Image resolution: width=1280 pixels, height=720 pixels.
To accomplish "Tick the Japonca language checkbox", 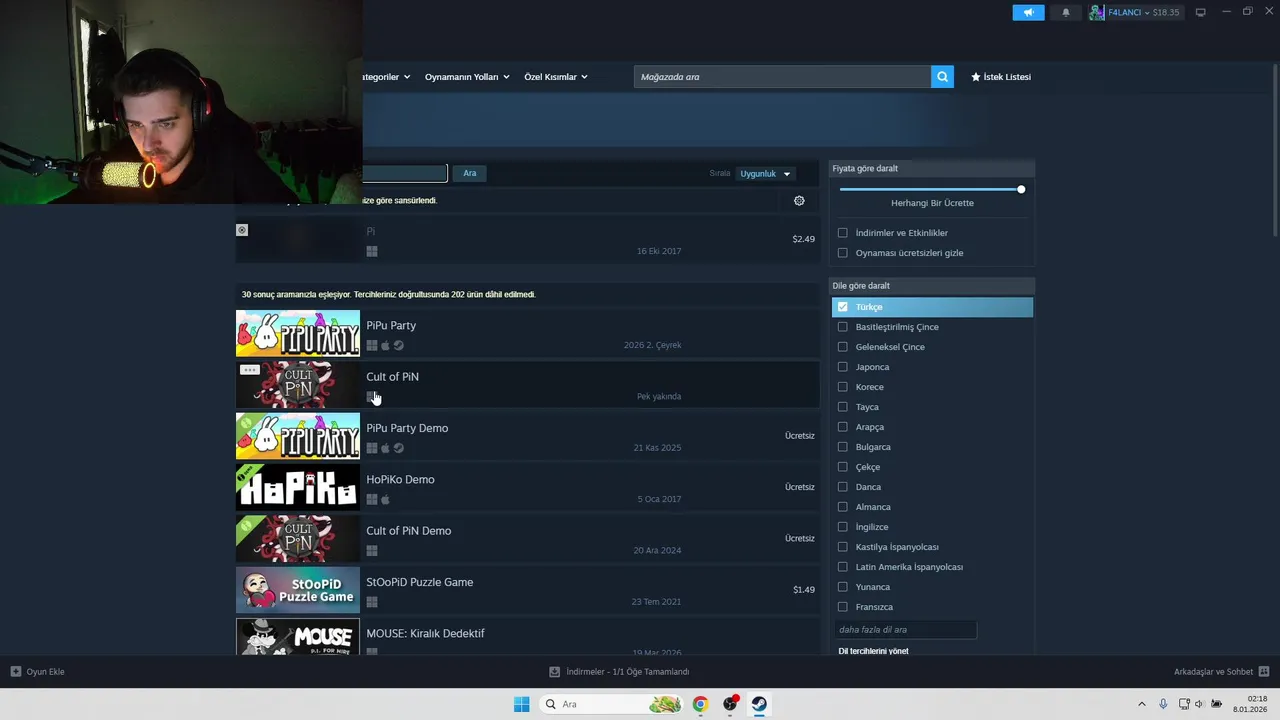I will point(843,367).
